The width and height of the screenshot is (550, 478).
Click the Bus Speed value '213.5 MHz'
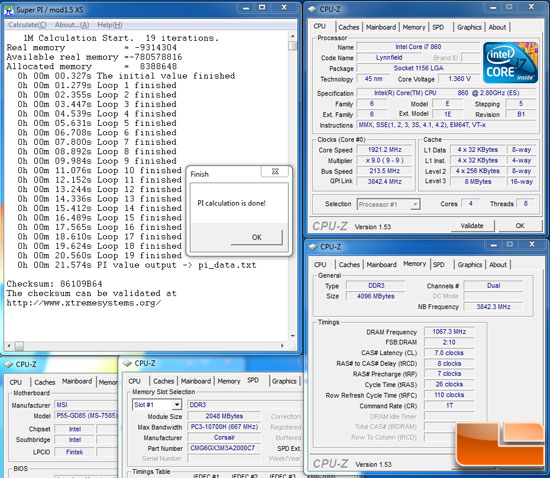[384, 171]
